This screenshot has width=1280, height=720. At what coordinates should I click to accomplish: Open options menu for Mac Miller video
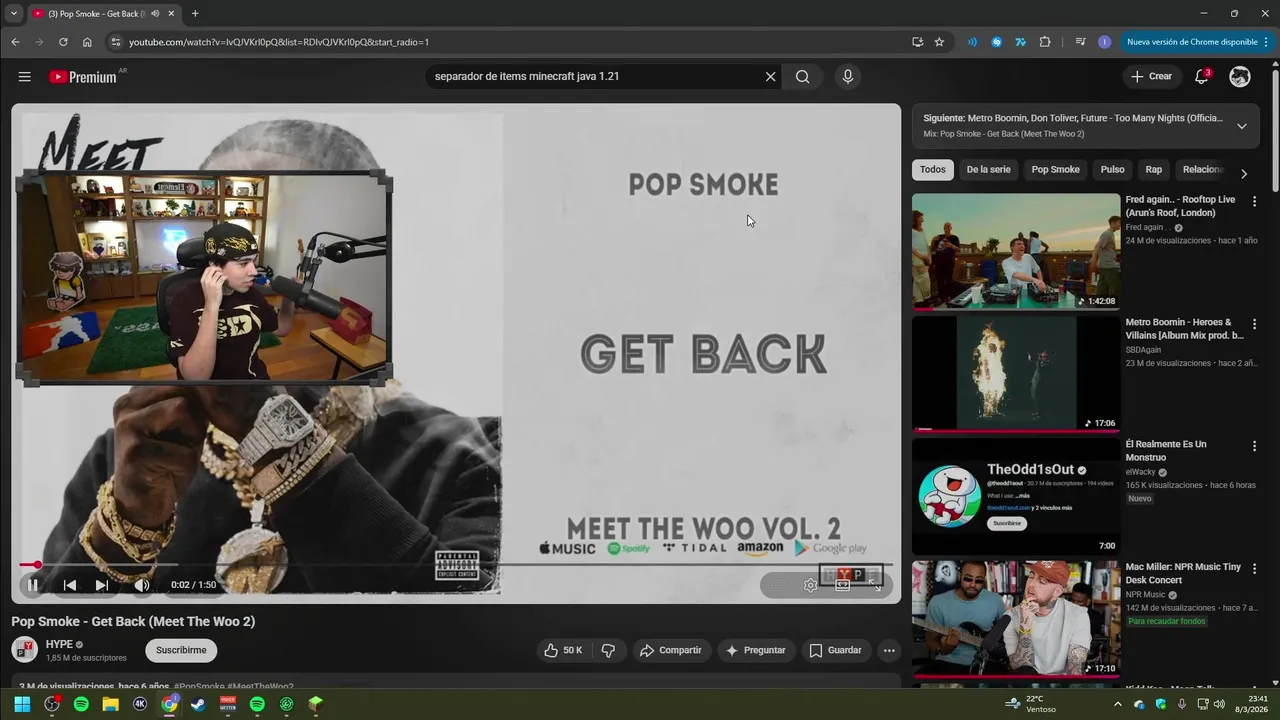pyautogui.click(x=1254, y=568)
